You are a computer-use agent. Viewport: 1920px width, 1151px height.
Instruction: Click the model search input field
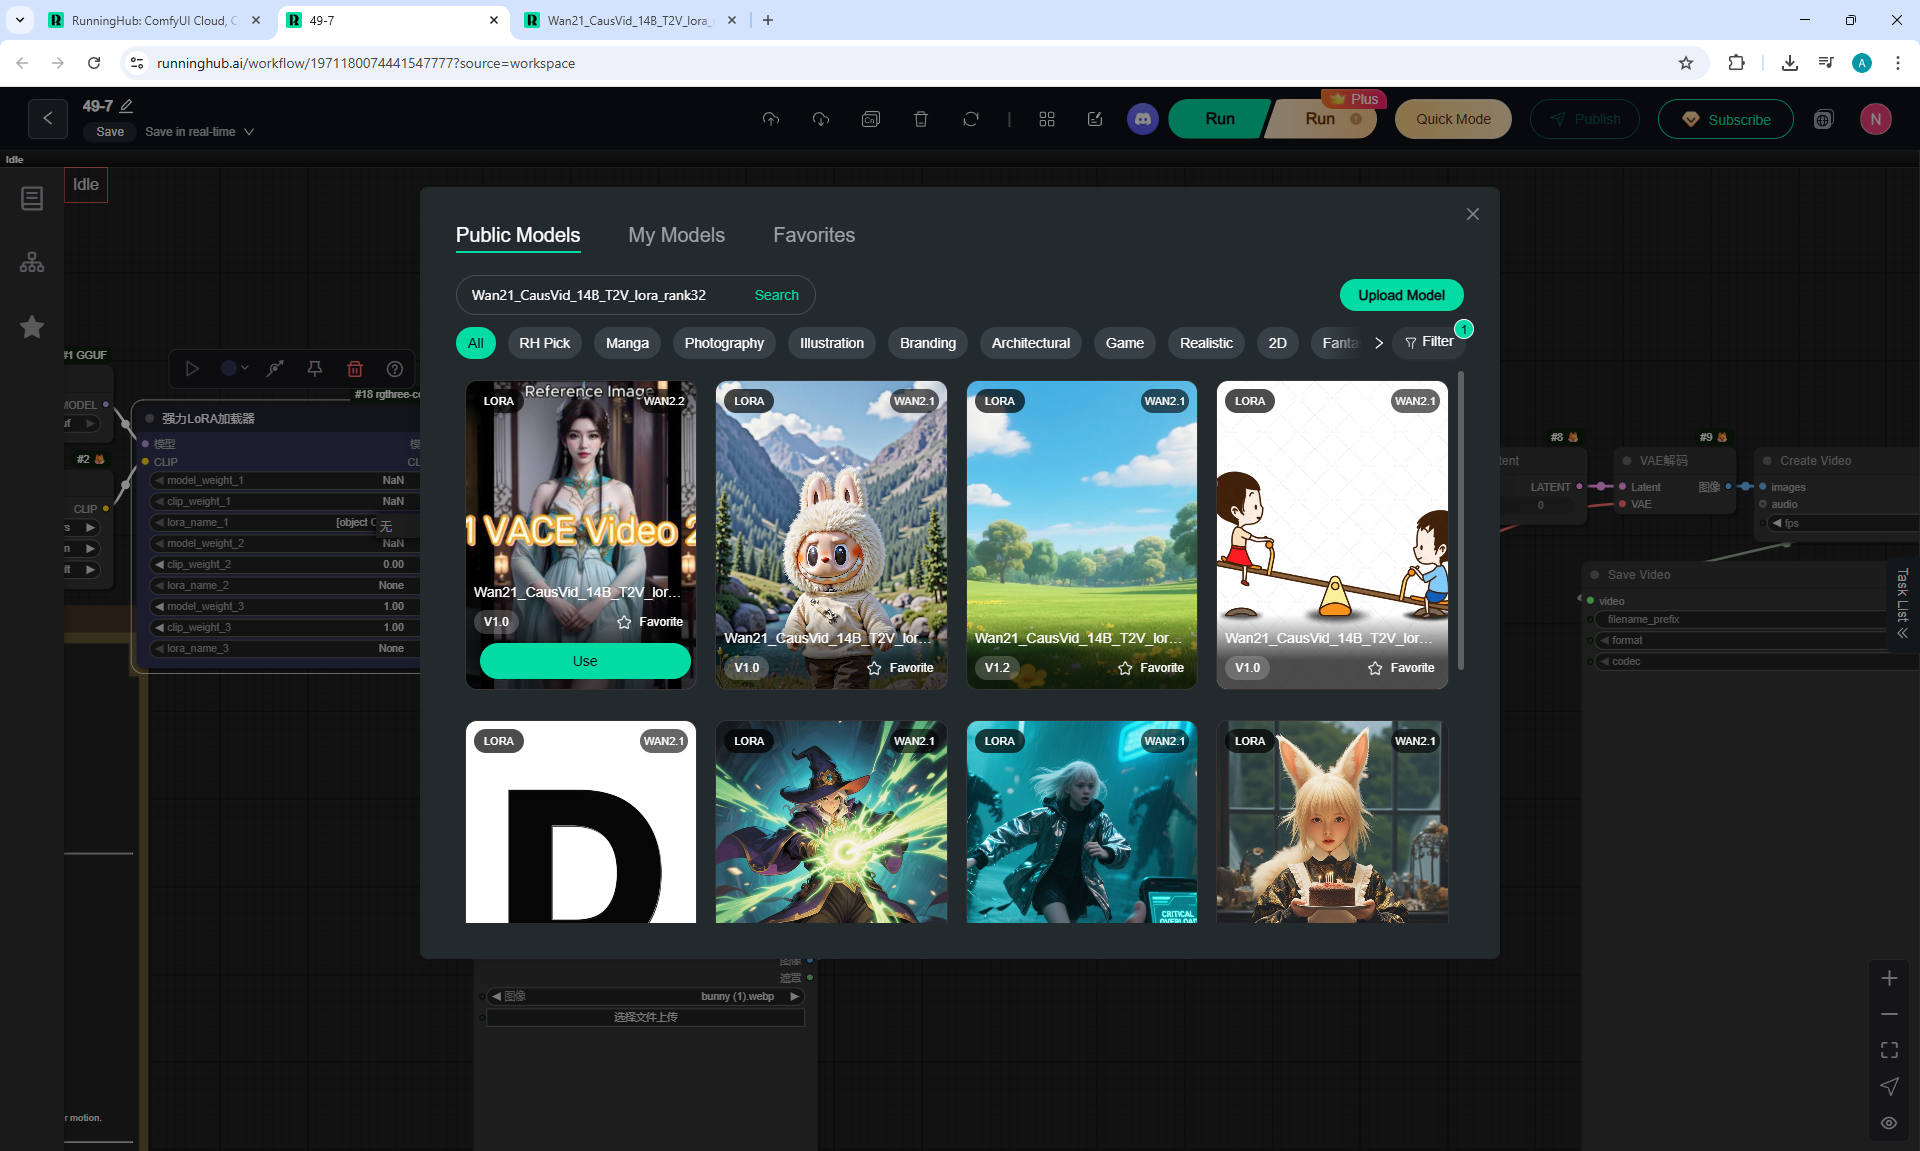point(600,295)
